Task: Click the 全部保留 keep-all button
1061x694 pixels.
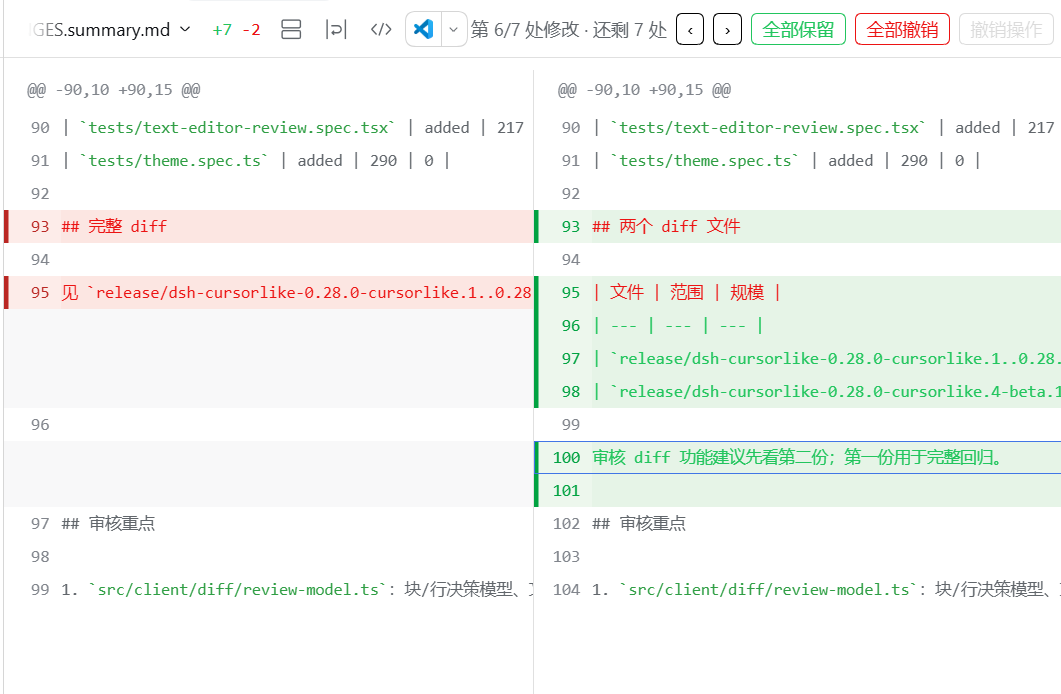Action: pos(798,29)
